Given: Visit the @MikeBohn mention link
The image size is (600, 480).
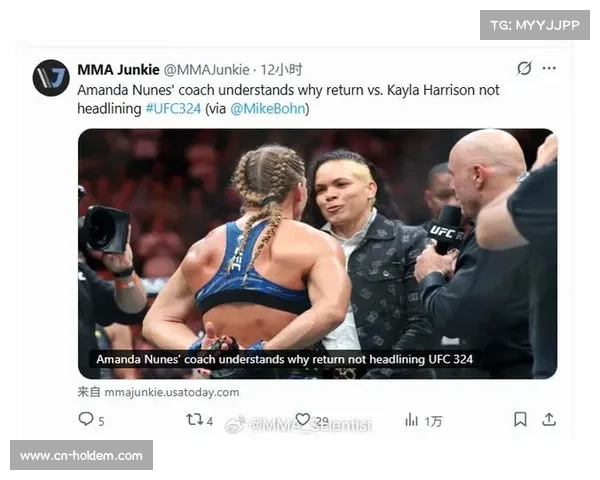Looking at the screenshot, I should (x=267, y=109).
